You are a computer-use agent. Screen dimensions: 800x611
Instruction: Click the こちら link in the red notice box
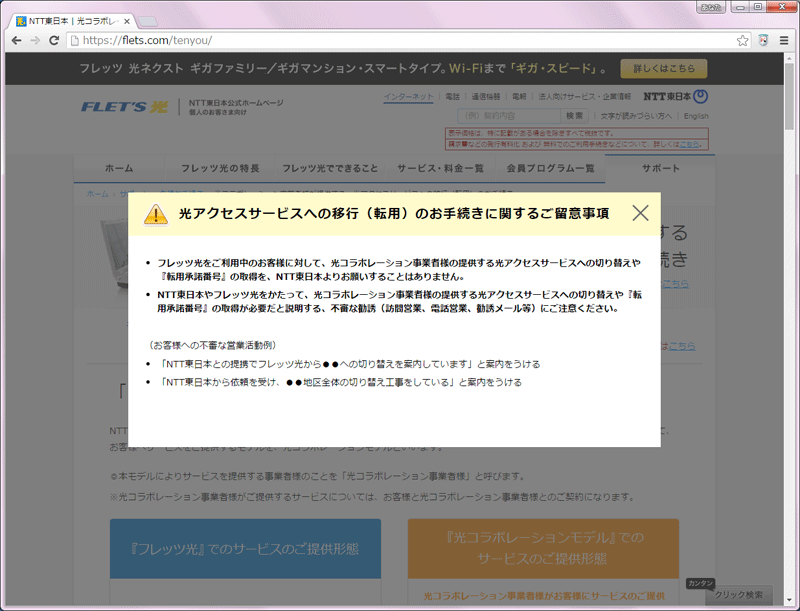(690, 145)
